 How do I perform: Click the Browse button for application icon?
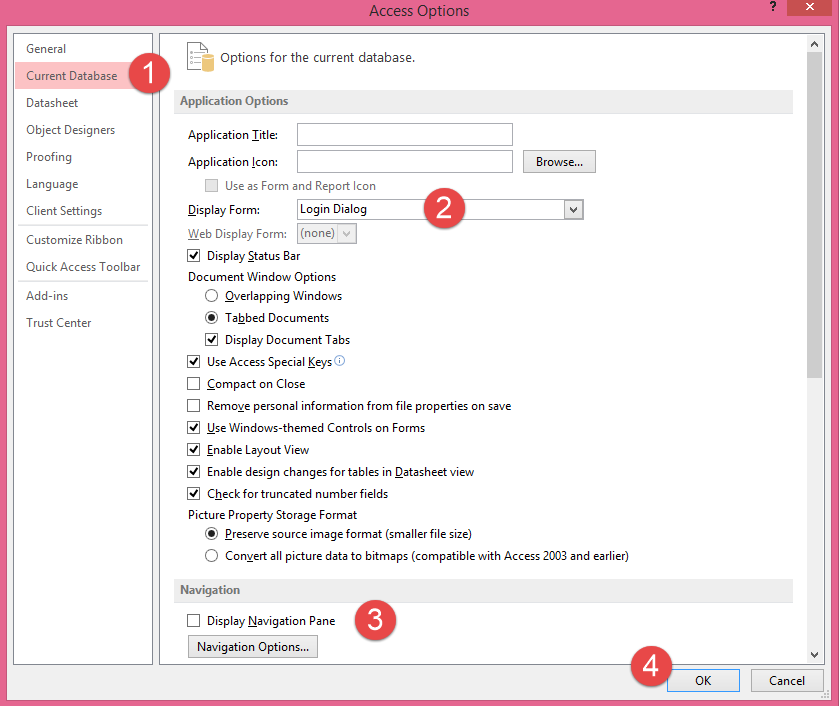point(559,162)
